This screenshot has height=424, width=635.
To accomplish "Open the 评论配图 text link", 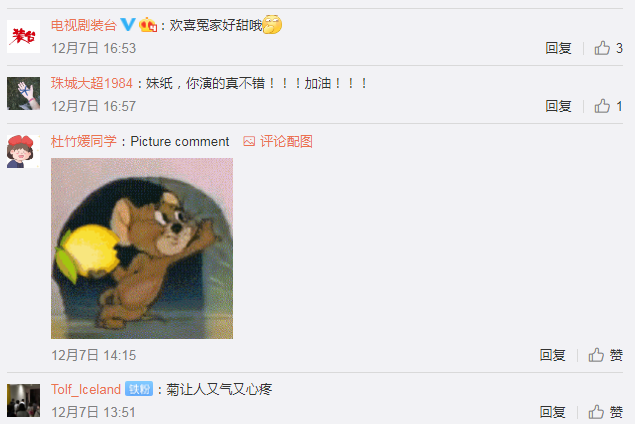I will tap(286, 141).
